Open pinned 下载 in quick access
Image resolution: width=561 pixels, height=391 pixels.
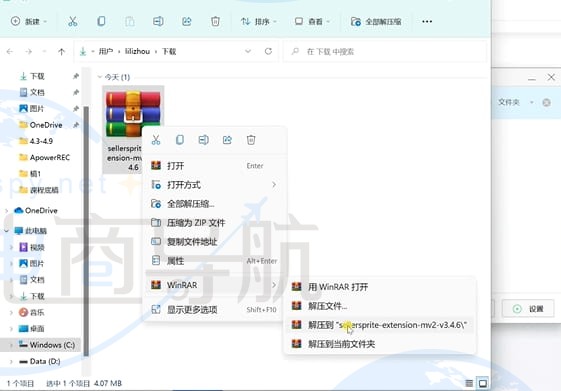pyautogui.click(x=37, y=76)
